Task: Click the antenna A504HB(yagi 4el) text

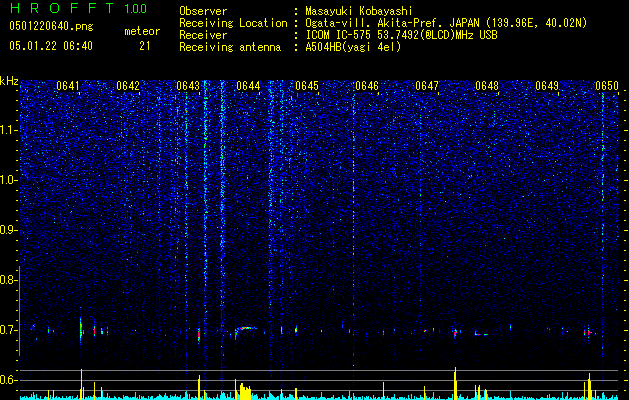Action: click(353, 47)
